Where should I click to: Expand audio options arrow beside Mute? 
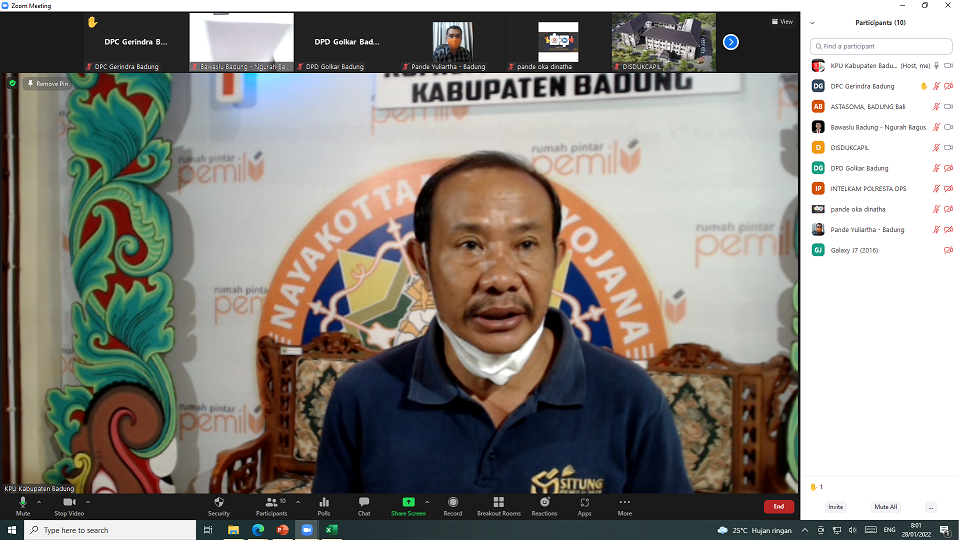(39, 501)
